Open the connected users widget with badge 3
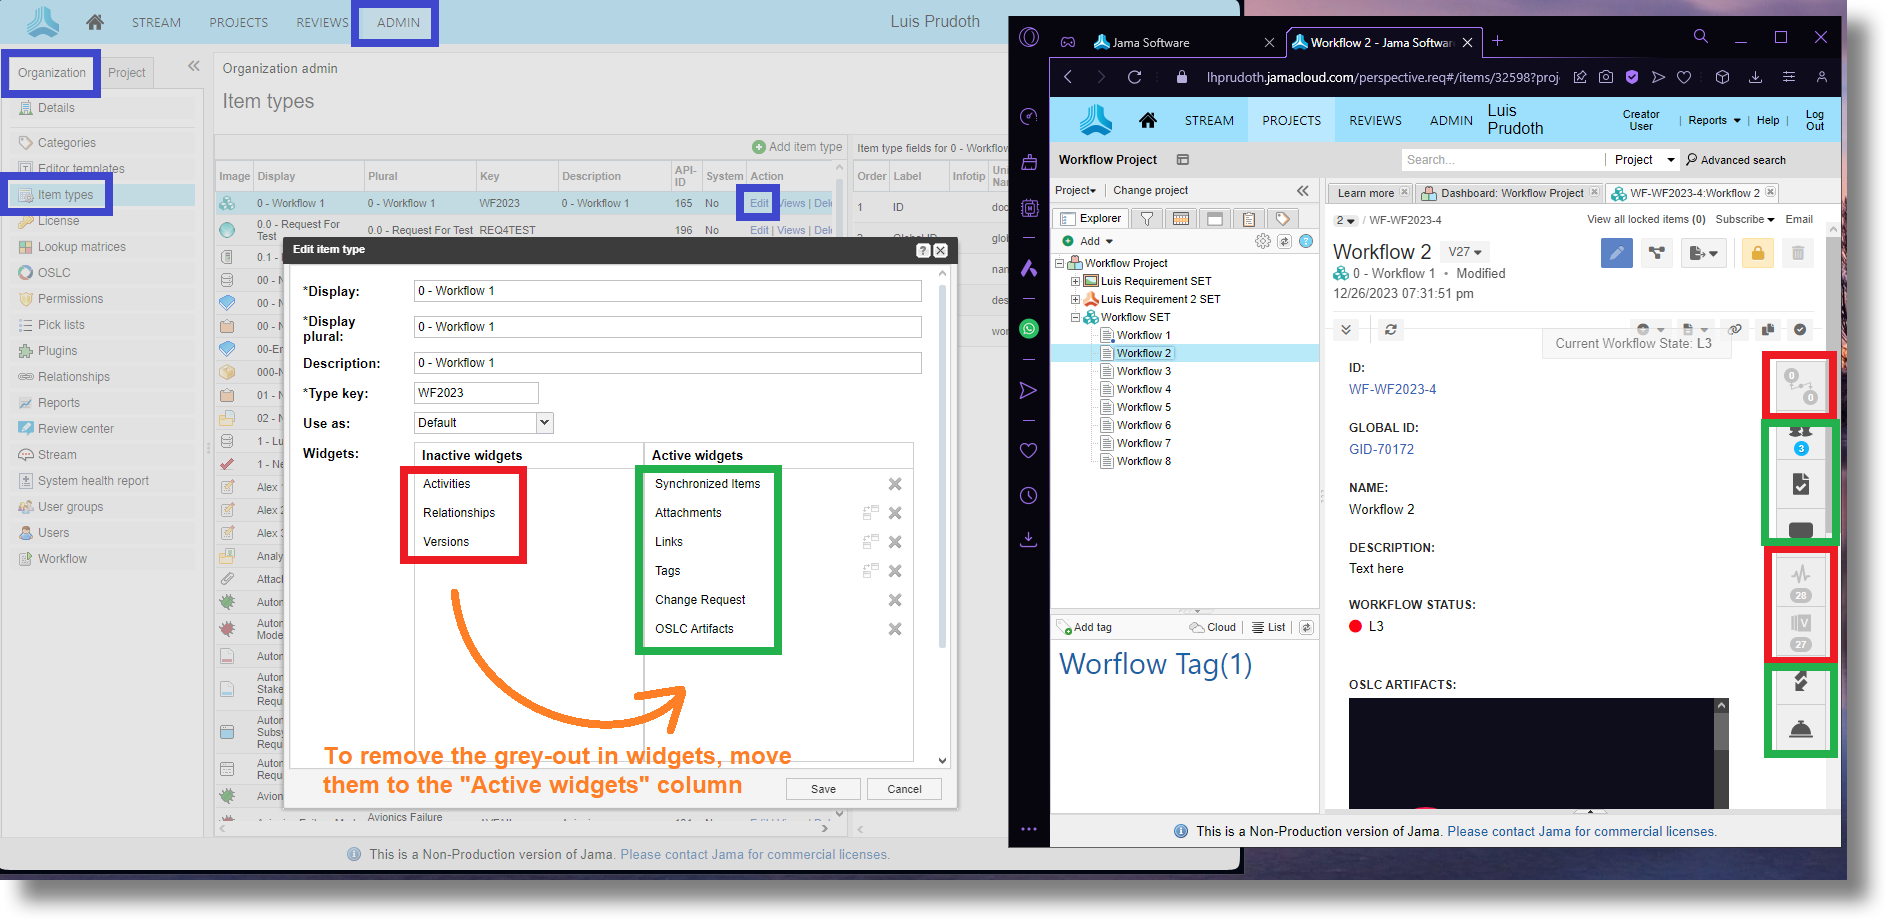 click(1800, 440)
